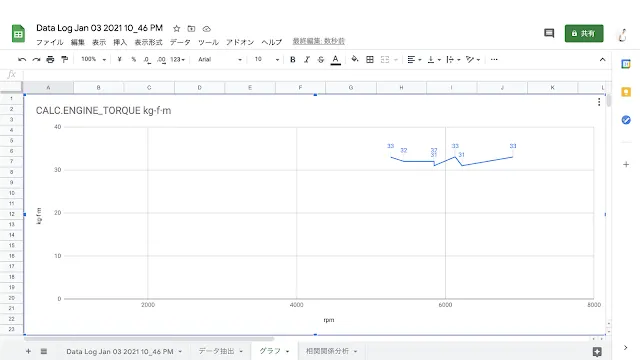Open the text color picker

point(336,60)
